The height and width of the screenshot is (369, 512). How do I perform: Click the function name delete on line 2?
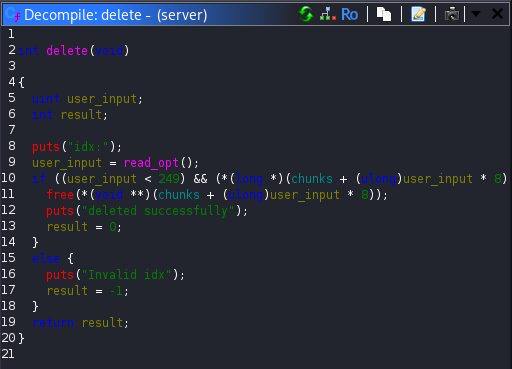click(x=67, y=51)
